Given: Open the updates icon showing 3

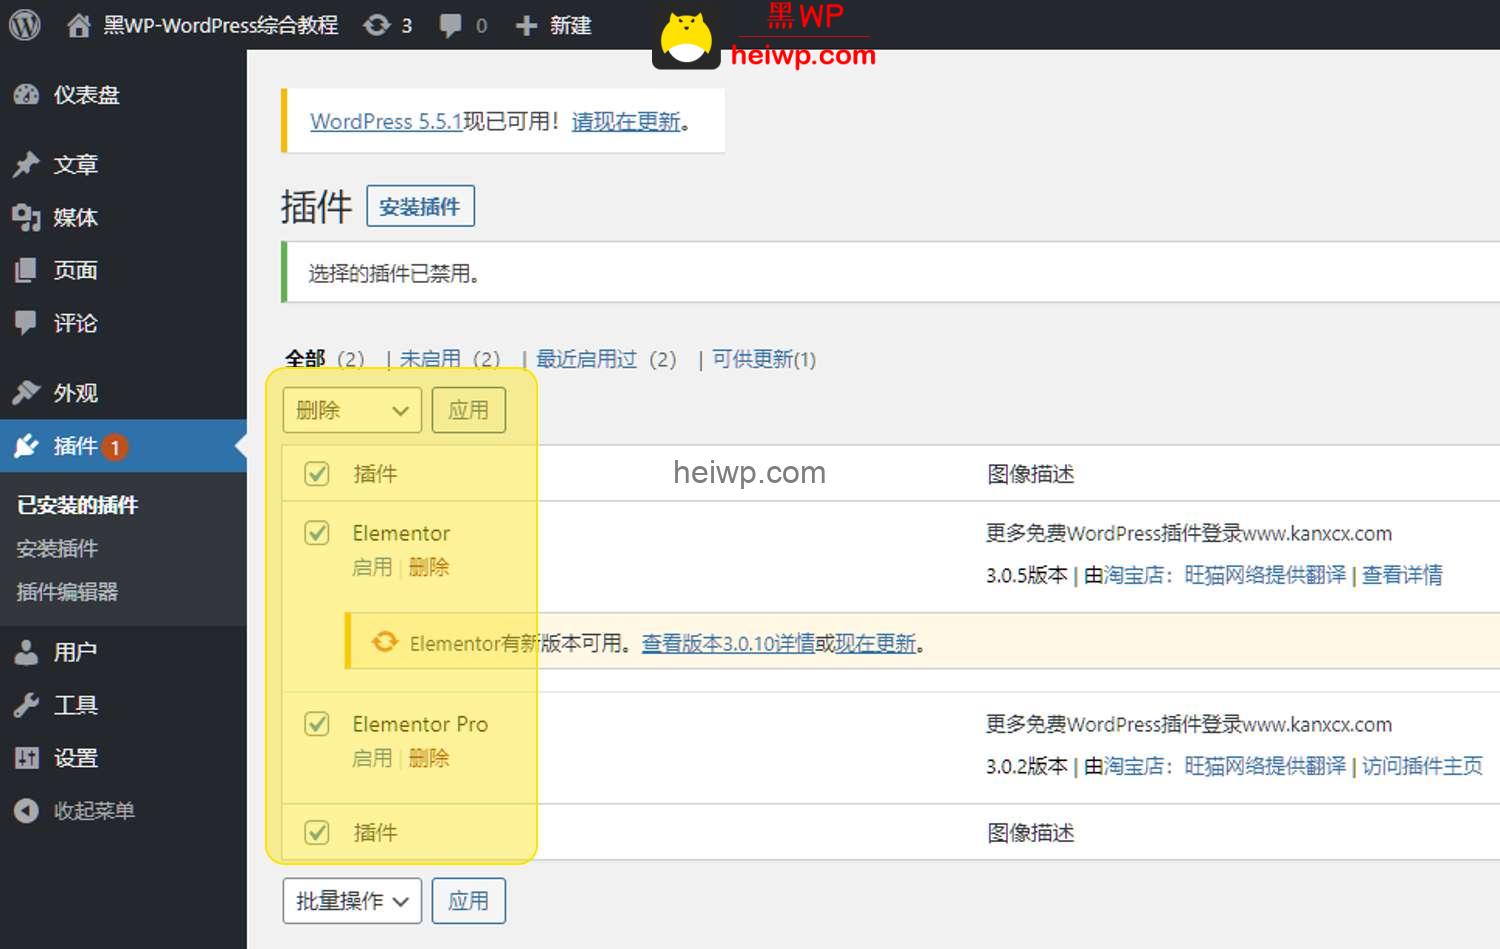Looking at the screenshot, I should 377,25.
